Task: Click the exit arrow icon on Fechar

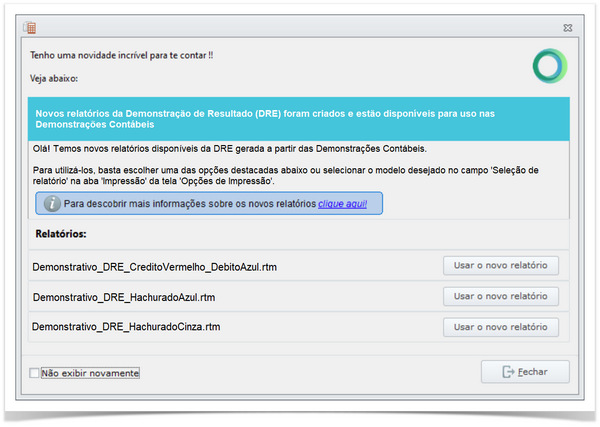Action: click(509, 372)
